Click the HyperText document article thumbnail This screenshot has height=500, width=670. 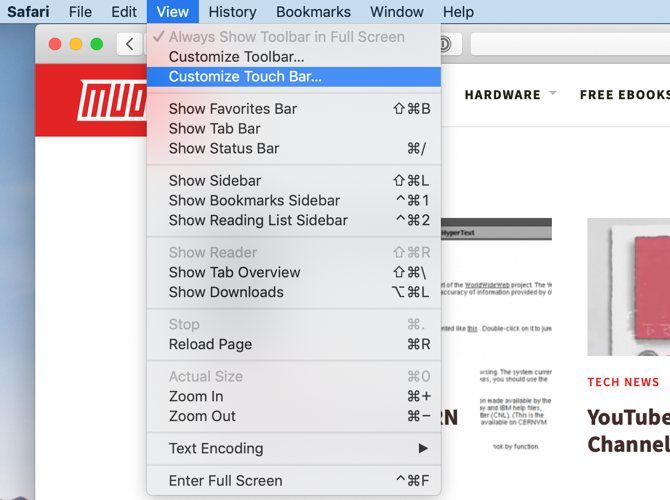(x=496, y=334)
